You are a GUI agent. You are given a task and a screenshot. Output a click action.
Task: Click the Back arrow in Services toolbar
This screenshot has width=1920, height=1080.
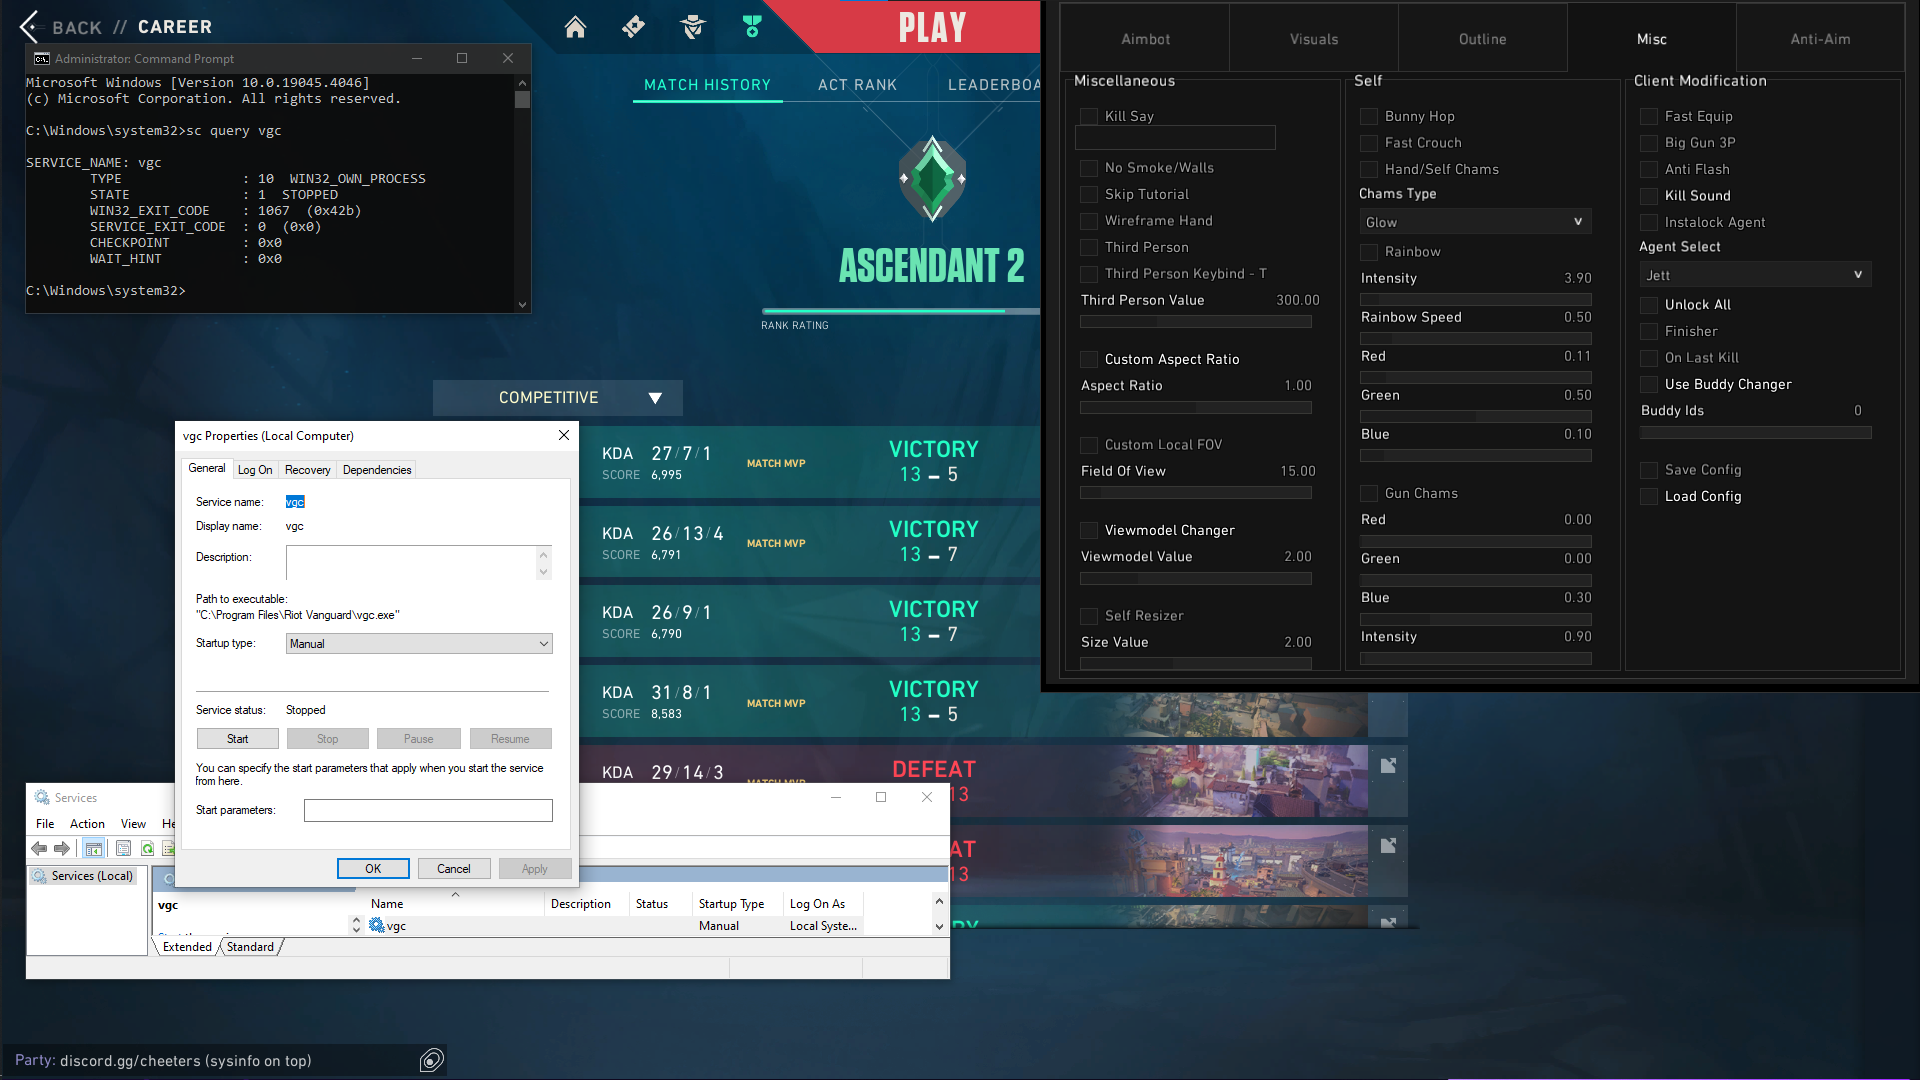pyautogui.click(x=39, y=848)
